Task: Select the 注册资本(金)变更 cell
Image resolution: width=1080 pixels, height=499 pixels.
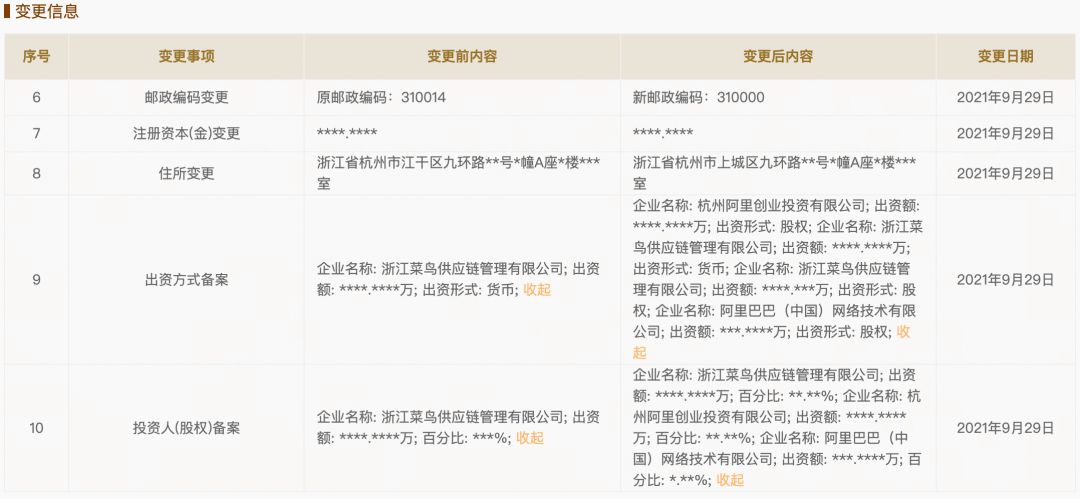Action: point(187,134)
